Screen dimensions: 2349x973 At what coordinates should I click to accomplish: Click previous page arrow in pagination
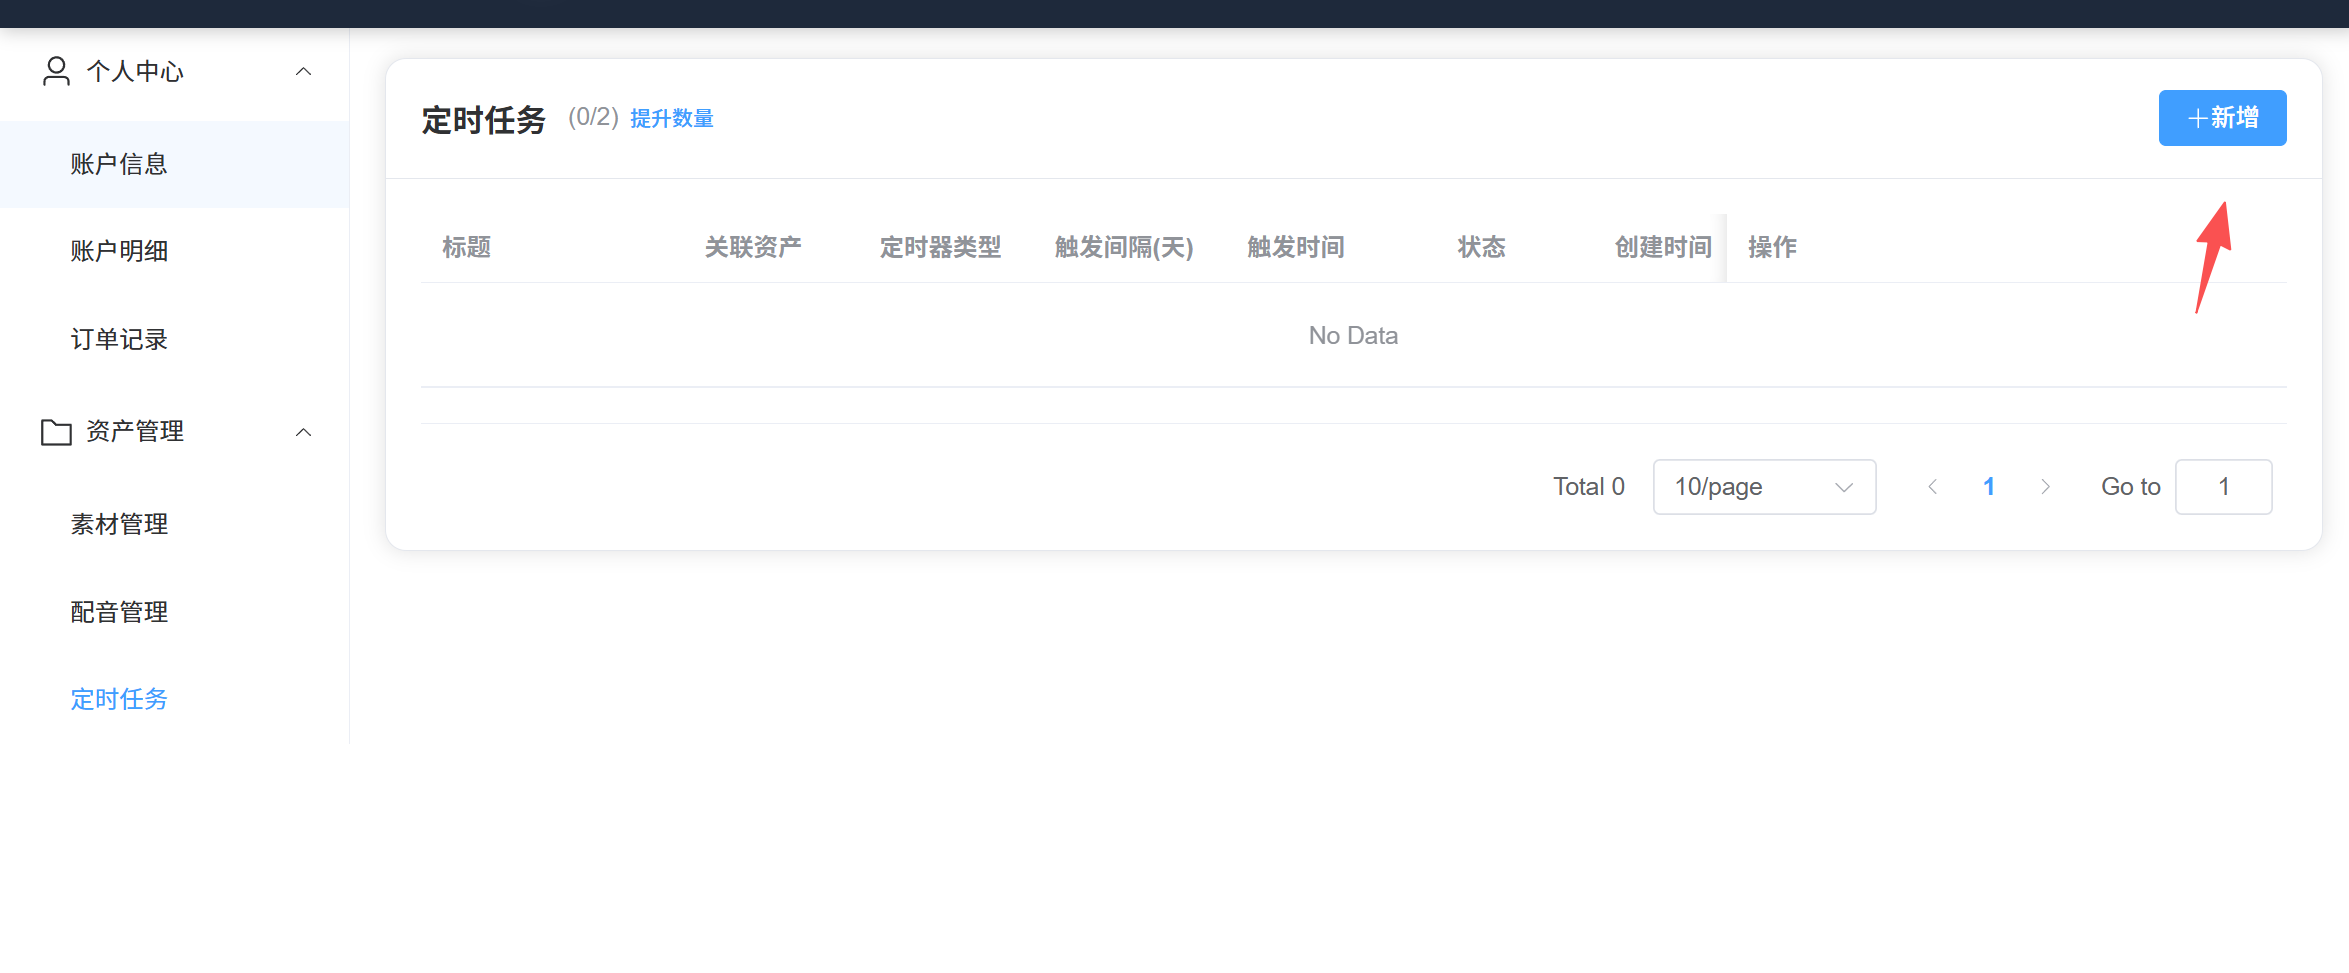[x=1933, y=487]
